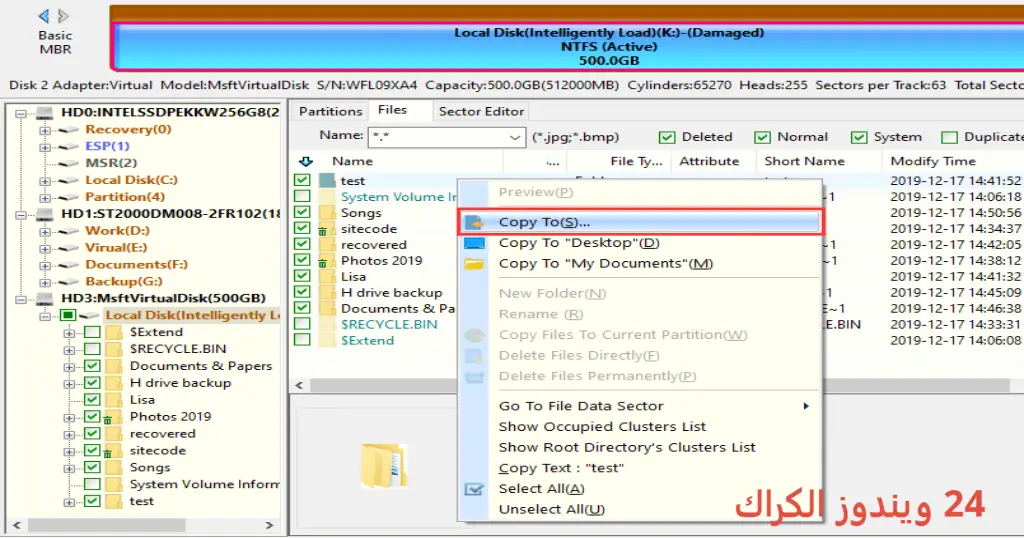Image resolution: width=1024 pixels, height=538 pixels.
Task: Select Viraul(E:) partition in tree
Action: pyautogui.click(x=116, y=248)
